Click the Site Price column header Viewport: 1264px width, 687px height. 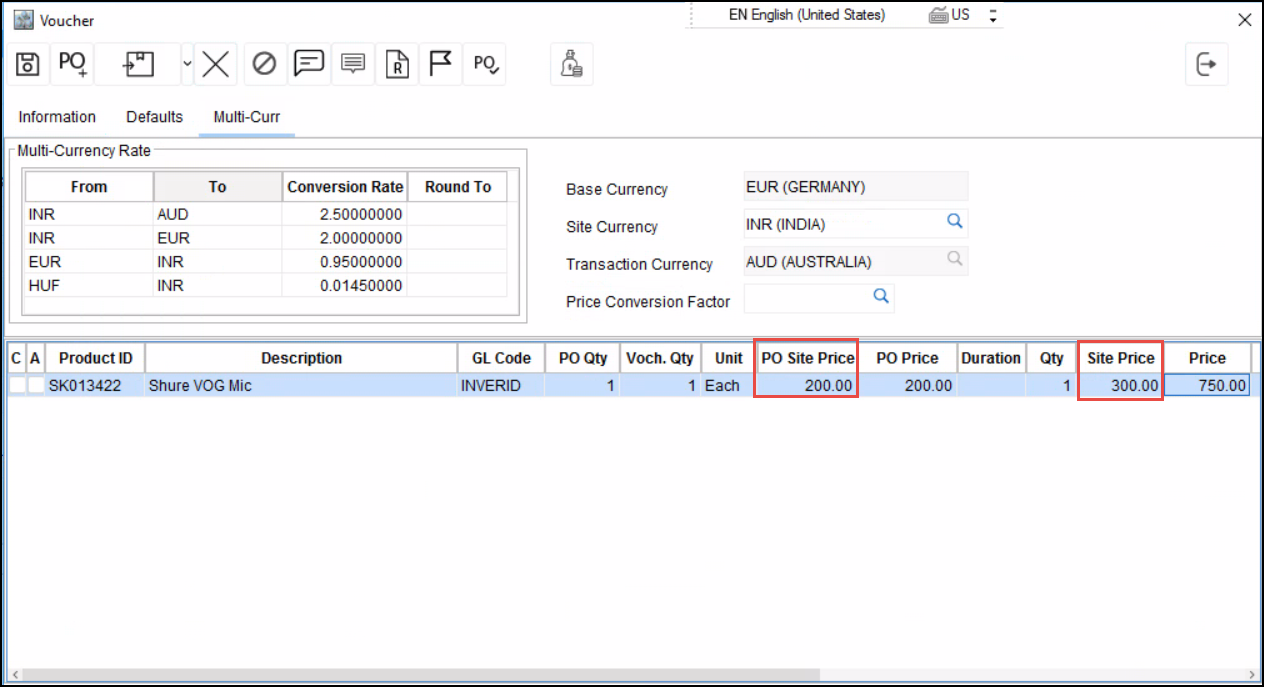point(1120,358)
